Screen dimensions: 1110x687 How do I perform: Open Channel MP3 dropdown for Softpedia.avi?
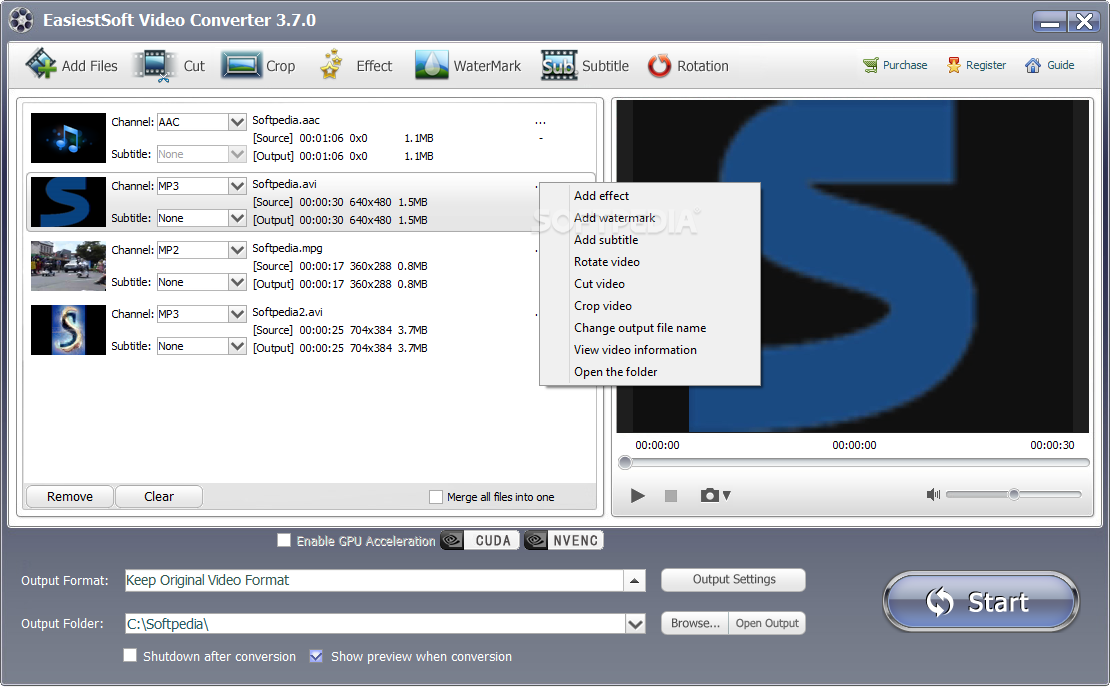pos(237,186)
